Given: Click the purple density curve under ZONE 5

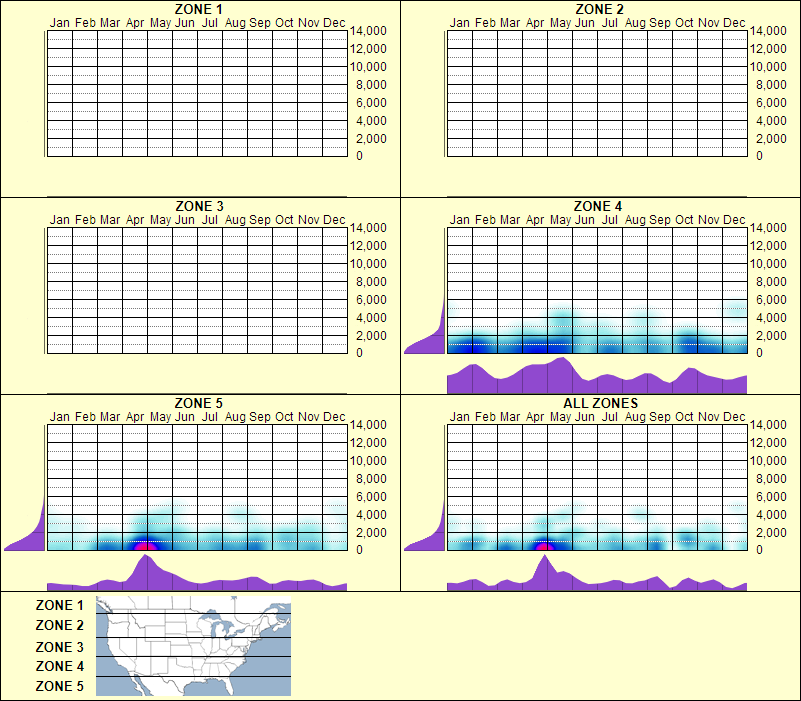Looking at the screenshot, I should (x=195, y=578).
